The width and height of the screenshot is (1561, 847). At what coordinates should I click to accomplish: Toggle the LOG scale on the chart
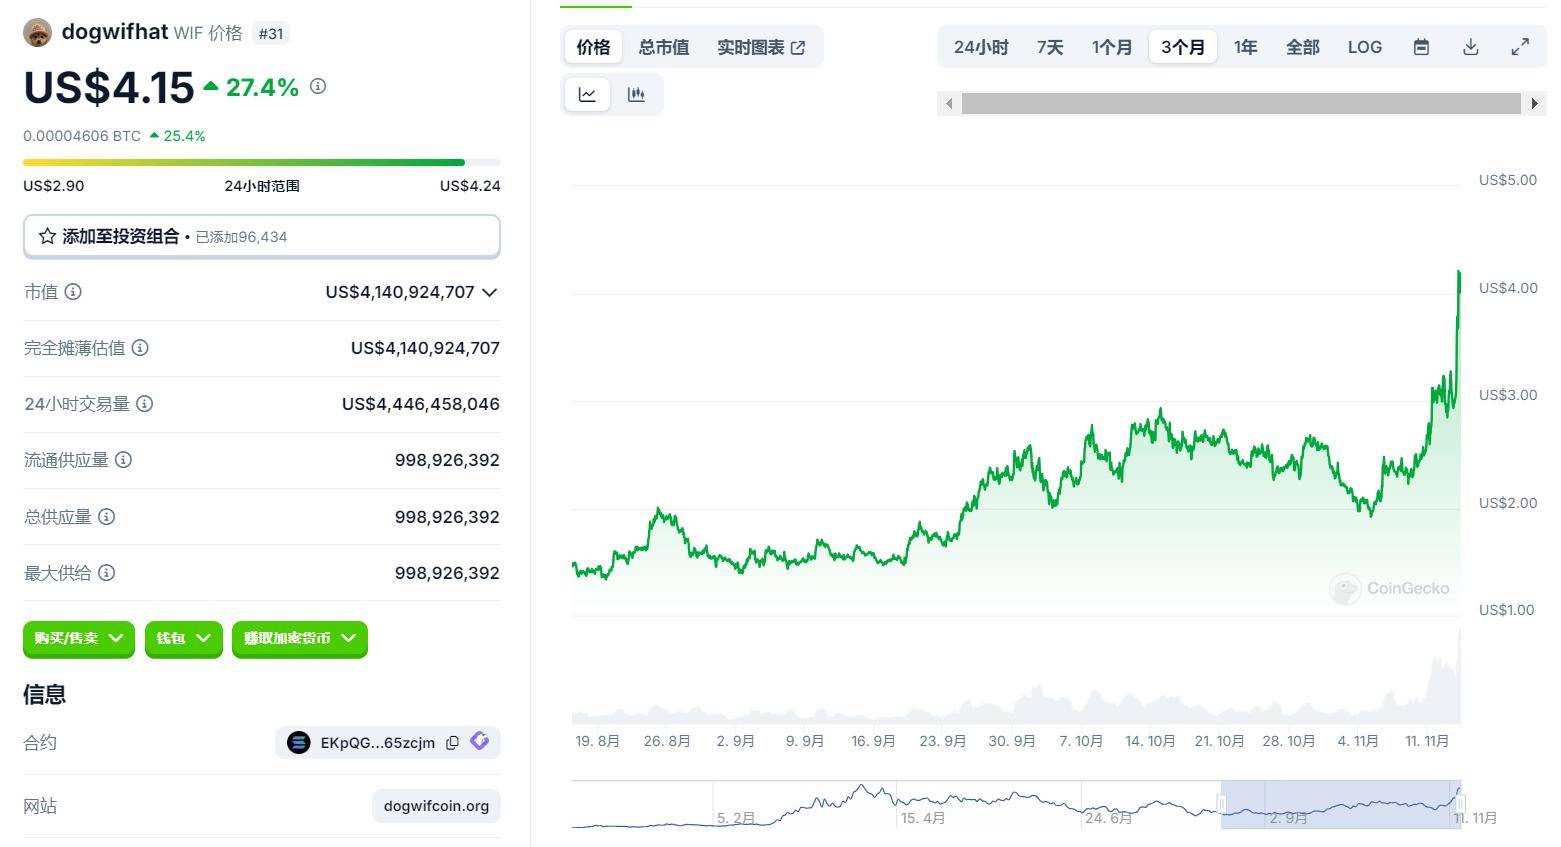pos(1364,46)
